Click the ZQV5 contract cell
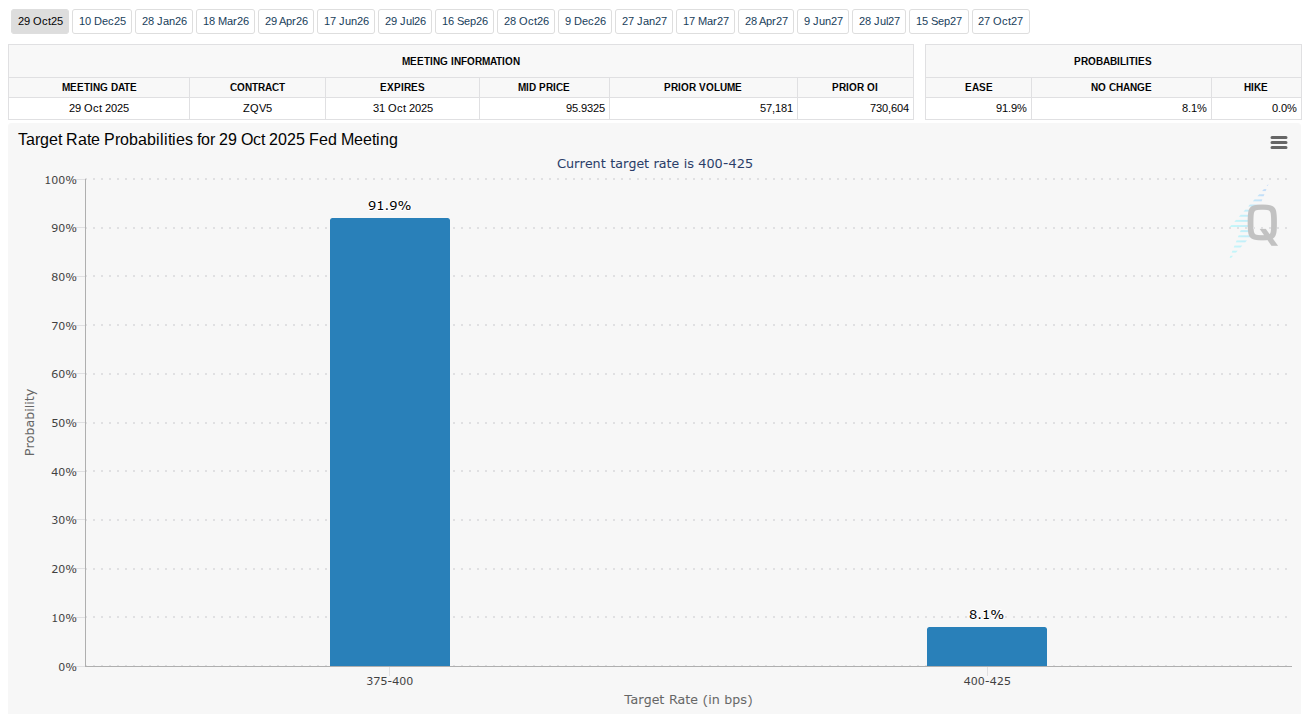 (x=257, y=108)
